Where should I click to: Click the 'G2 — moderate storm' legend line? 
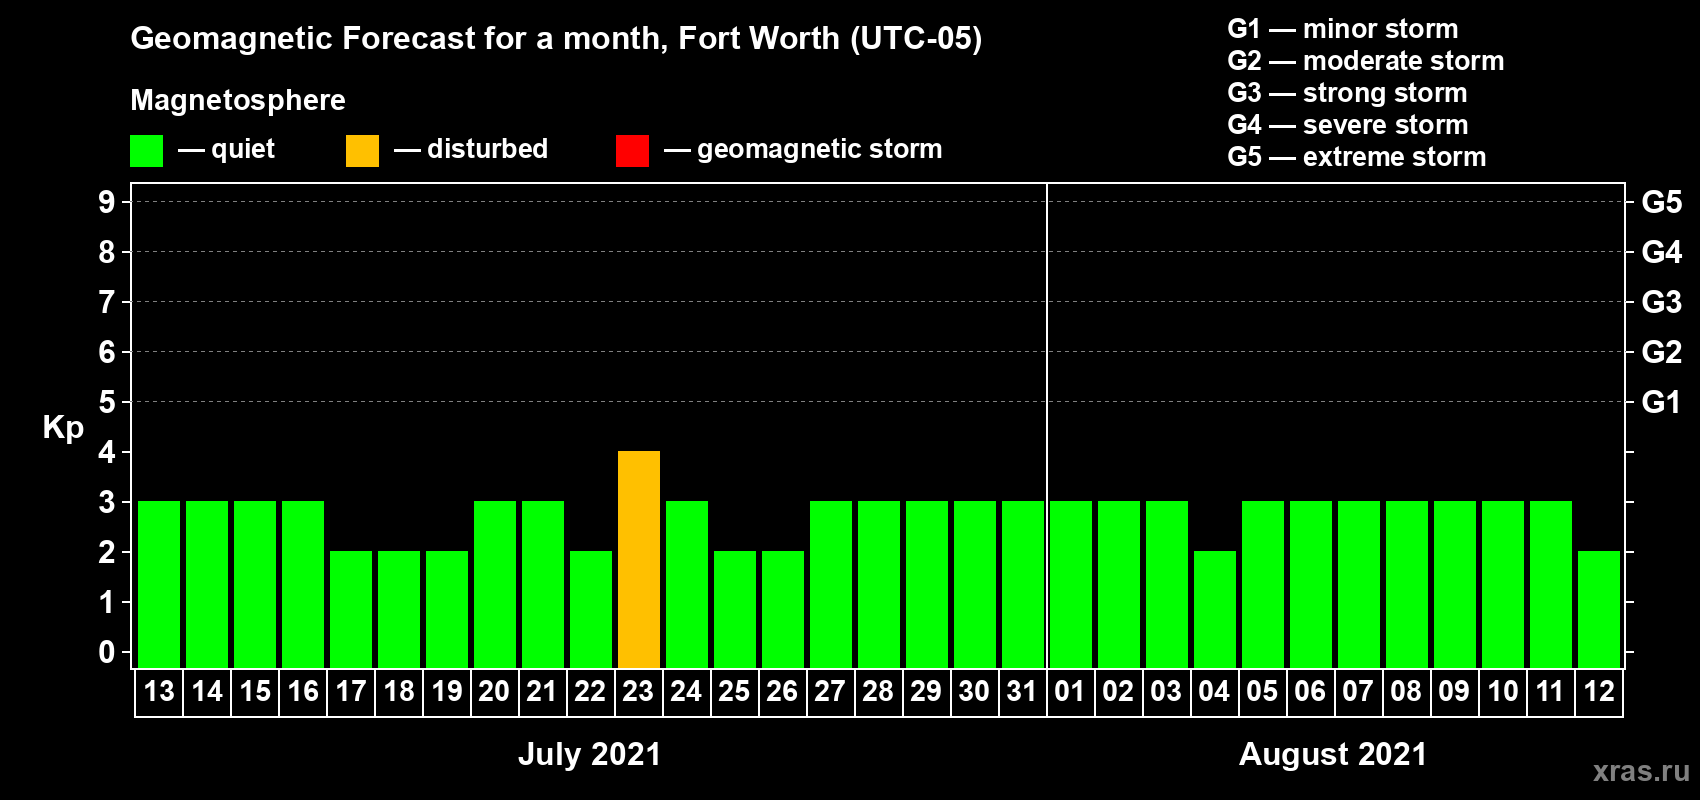pos(1366,61)
